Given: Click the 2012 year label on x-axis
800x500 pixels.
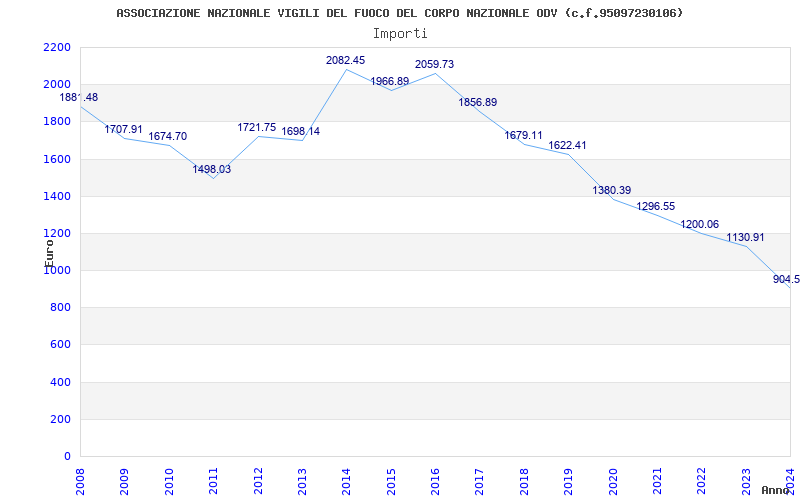Looking at the screenshot, I should 258,481.
